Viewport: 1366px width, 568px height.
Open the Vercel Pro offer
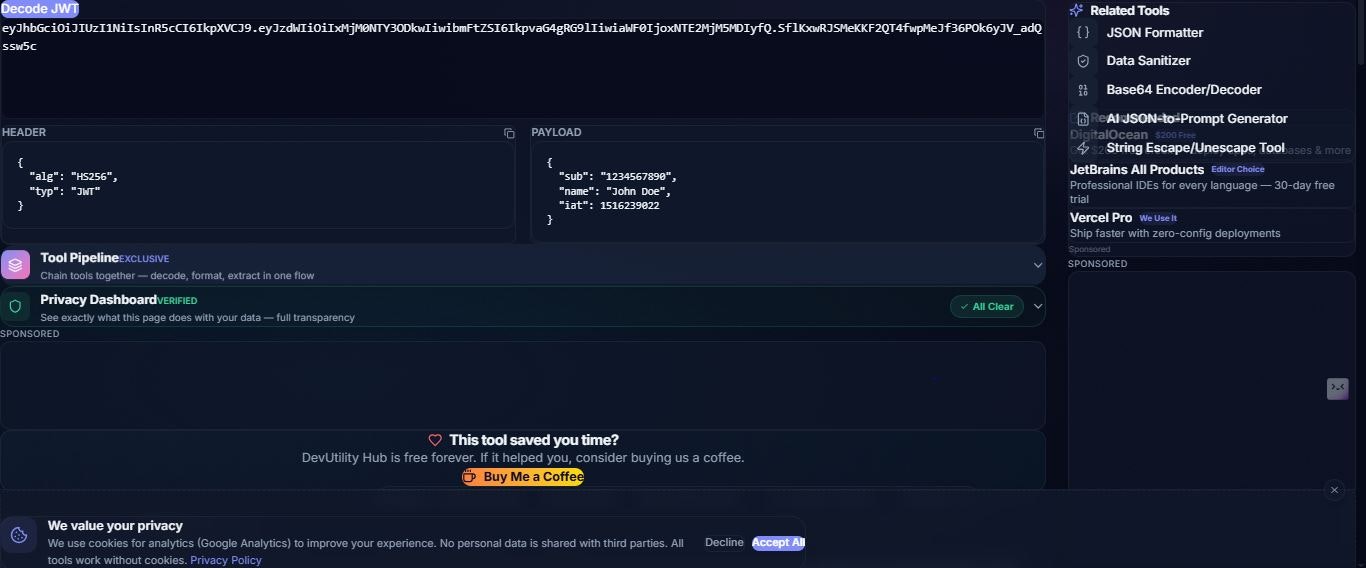[x=1211, y=225]
